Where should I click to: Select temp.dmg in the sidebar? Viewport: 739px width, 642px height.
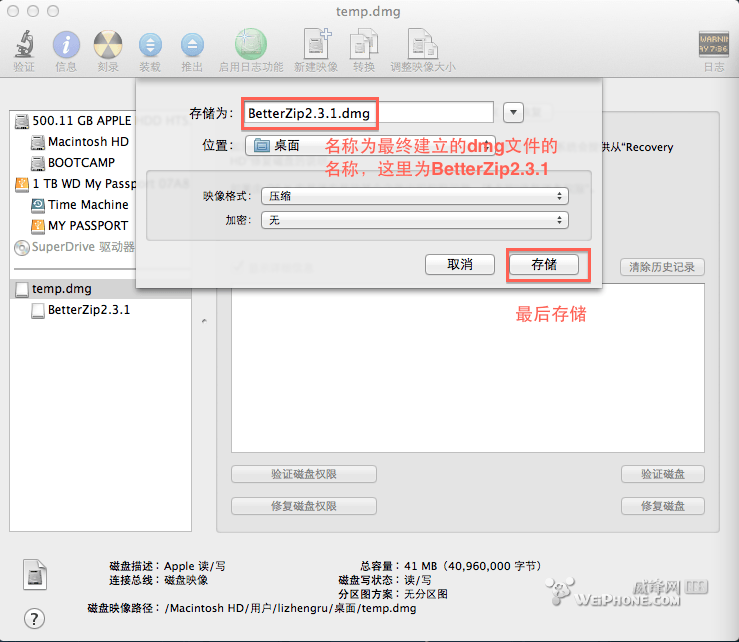(x=100, y=289)
